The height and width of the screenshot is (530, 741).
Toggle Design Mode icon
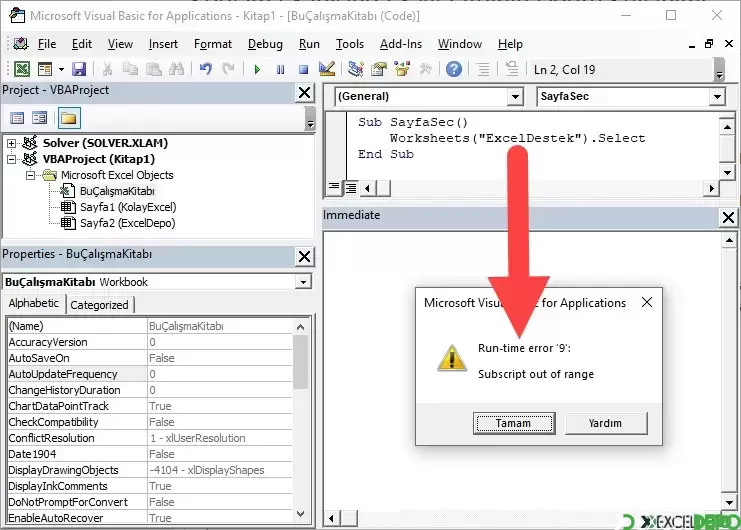tap(327, 69)
